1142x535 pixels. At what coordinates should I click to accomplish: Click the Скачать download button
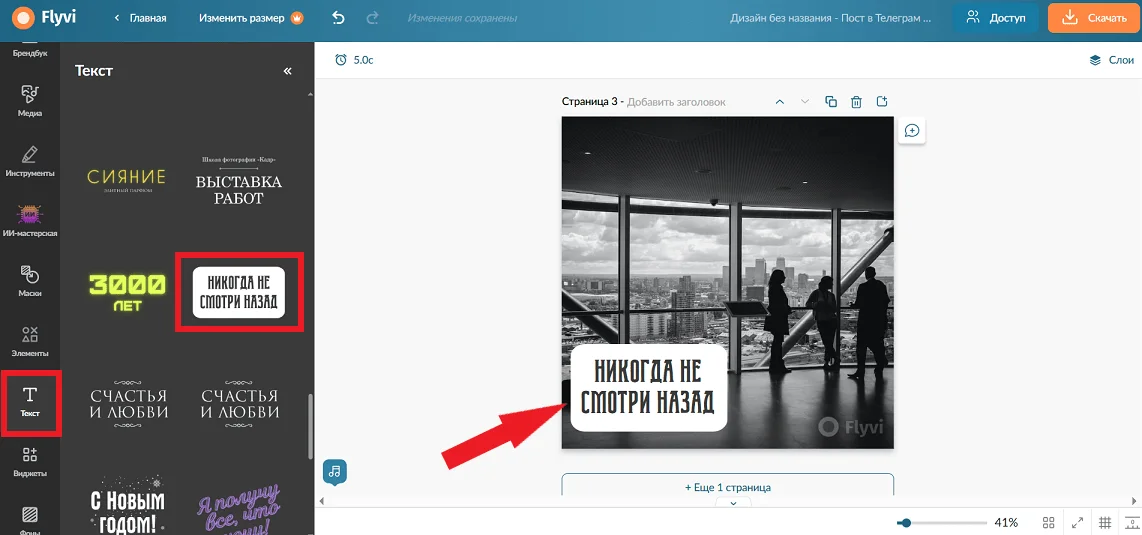[x=1095, y=18]
